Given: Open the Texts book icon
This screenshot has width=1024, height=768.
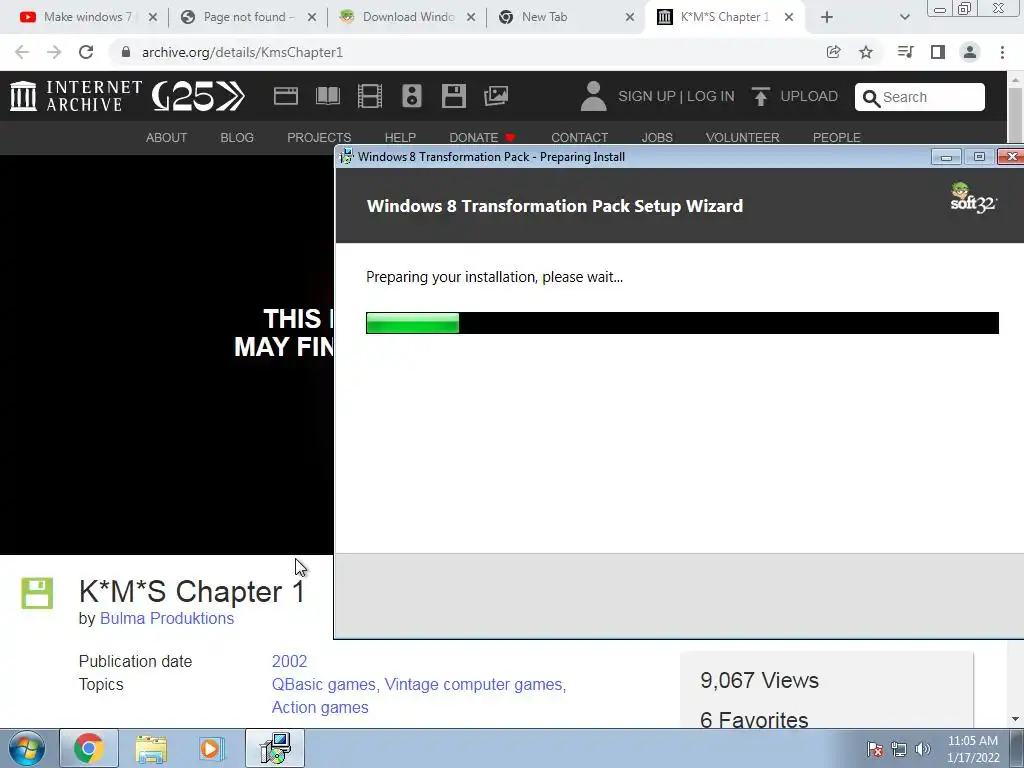Looking at the screenshot, I should coord(328,96).
